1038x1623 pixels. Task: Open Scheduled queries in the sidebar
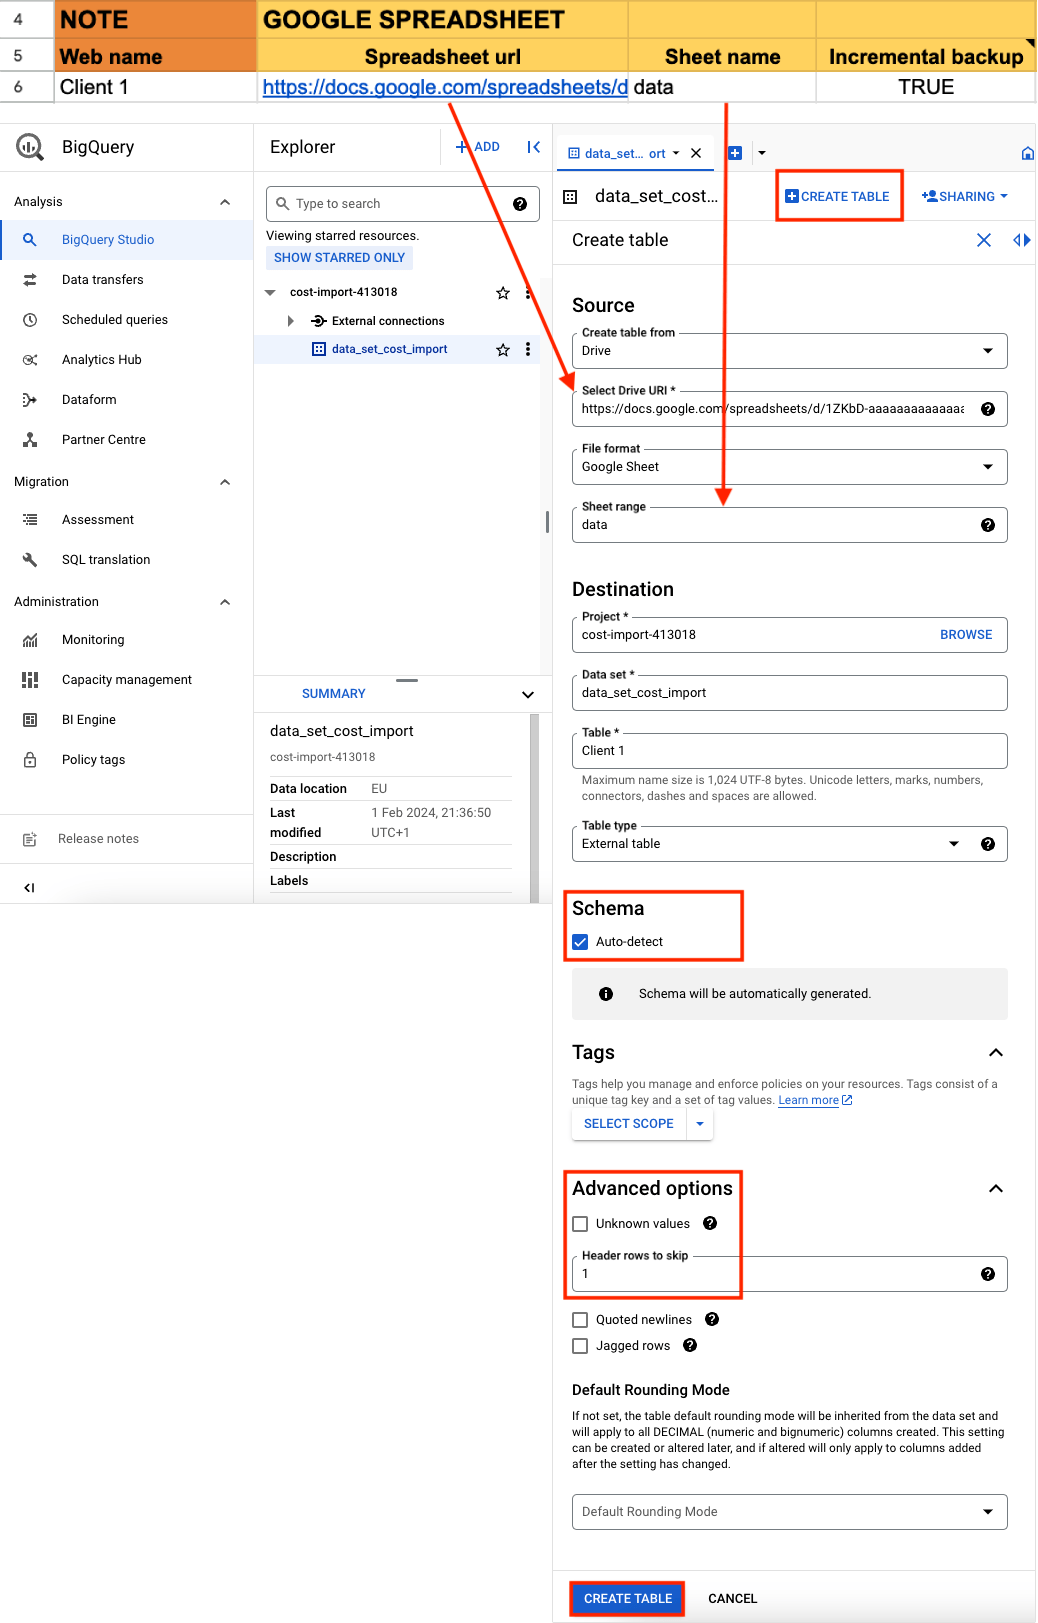click(x=115, y=320)
